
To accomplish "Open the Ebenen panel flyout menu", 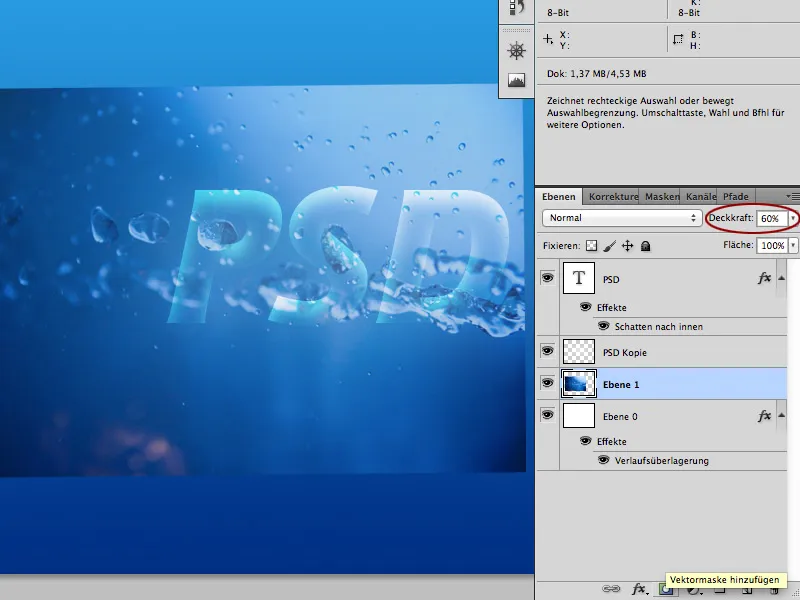I will pos(792,196).
